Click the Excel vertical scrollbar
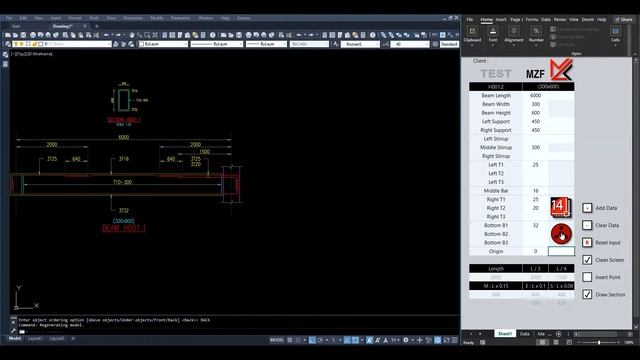 click(x=635, y=192)
